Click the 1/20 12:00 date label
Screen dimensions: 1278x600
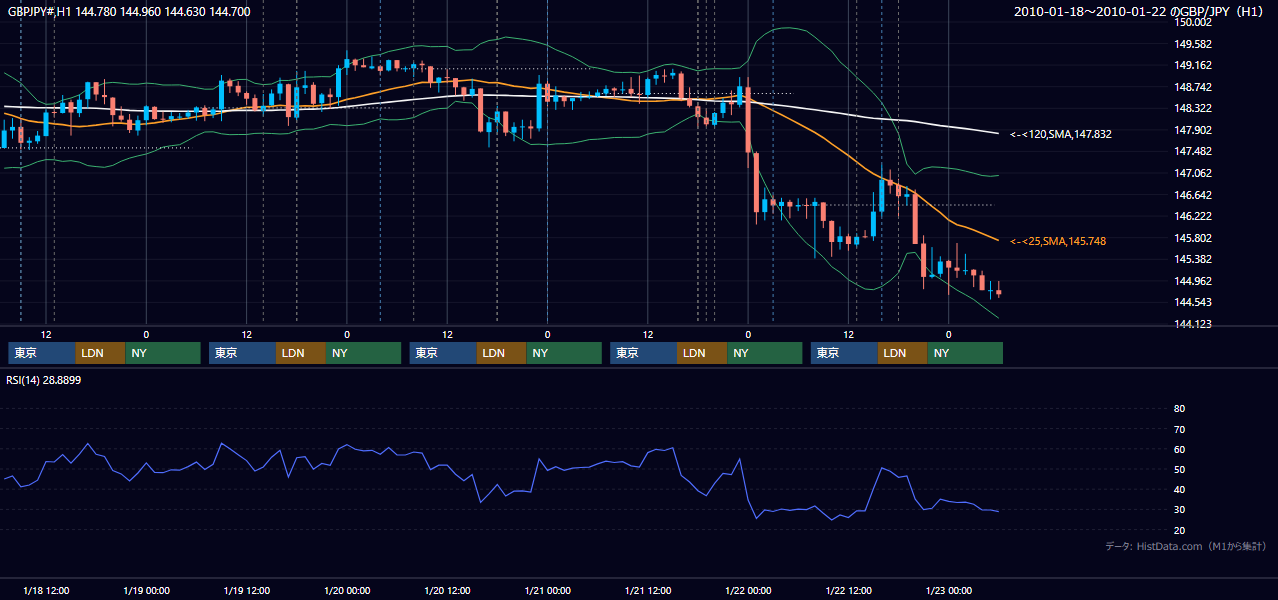pos(448,591)
